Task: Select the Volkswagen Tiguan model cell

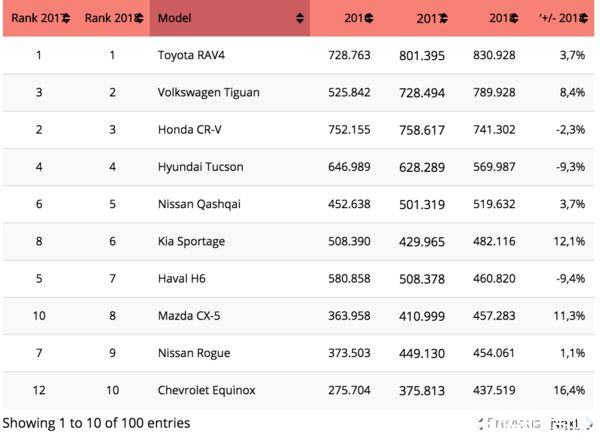Action: click(208, 92)
